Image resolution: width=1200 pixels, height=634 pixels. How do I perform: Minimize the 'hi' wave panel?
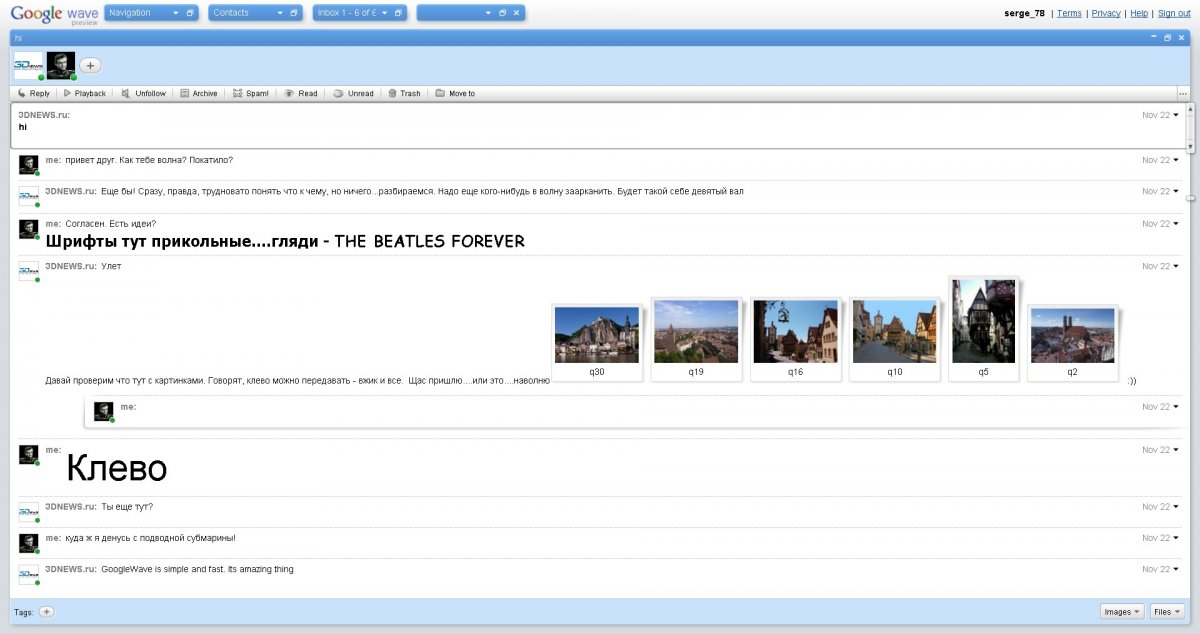[1154, 37]
